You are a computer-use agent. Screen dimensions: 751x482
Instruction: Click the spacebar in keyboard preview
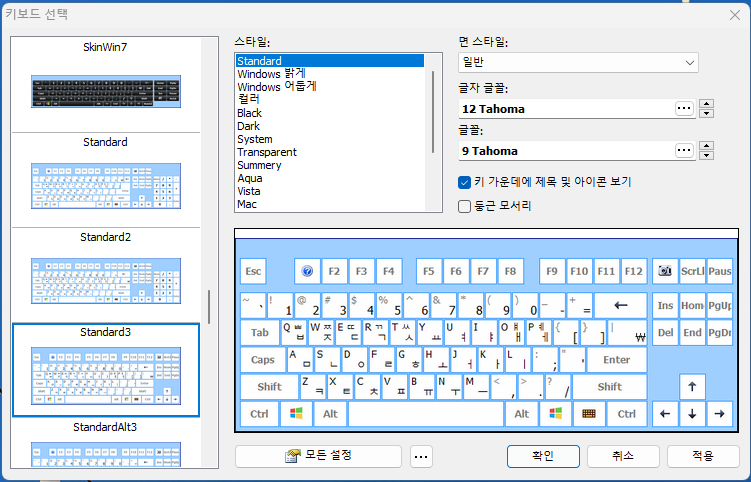tap(426, 413)
